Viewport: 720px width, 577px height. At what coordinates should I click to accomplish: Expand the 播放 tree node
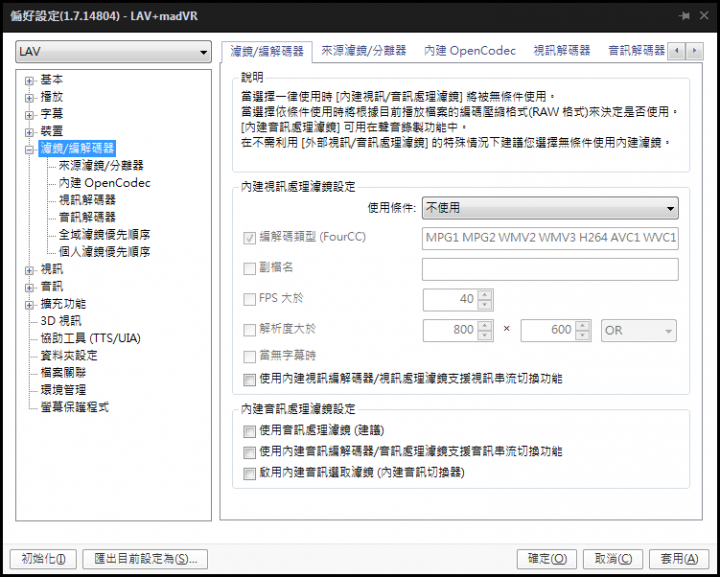[29, 98]
